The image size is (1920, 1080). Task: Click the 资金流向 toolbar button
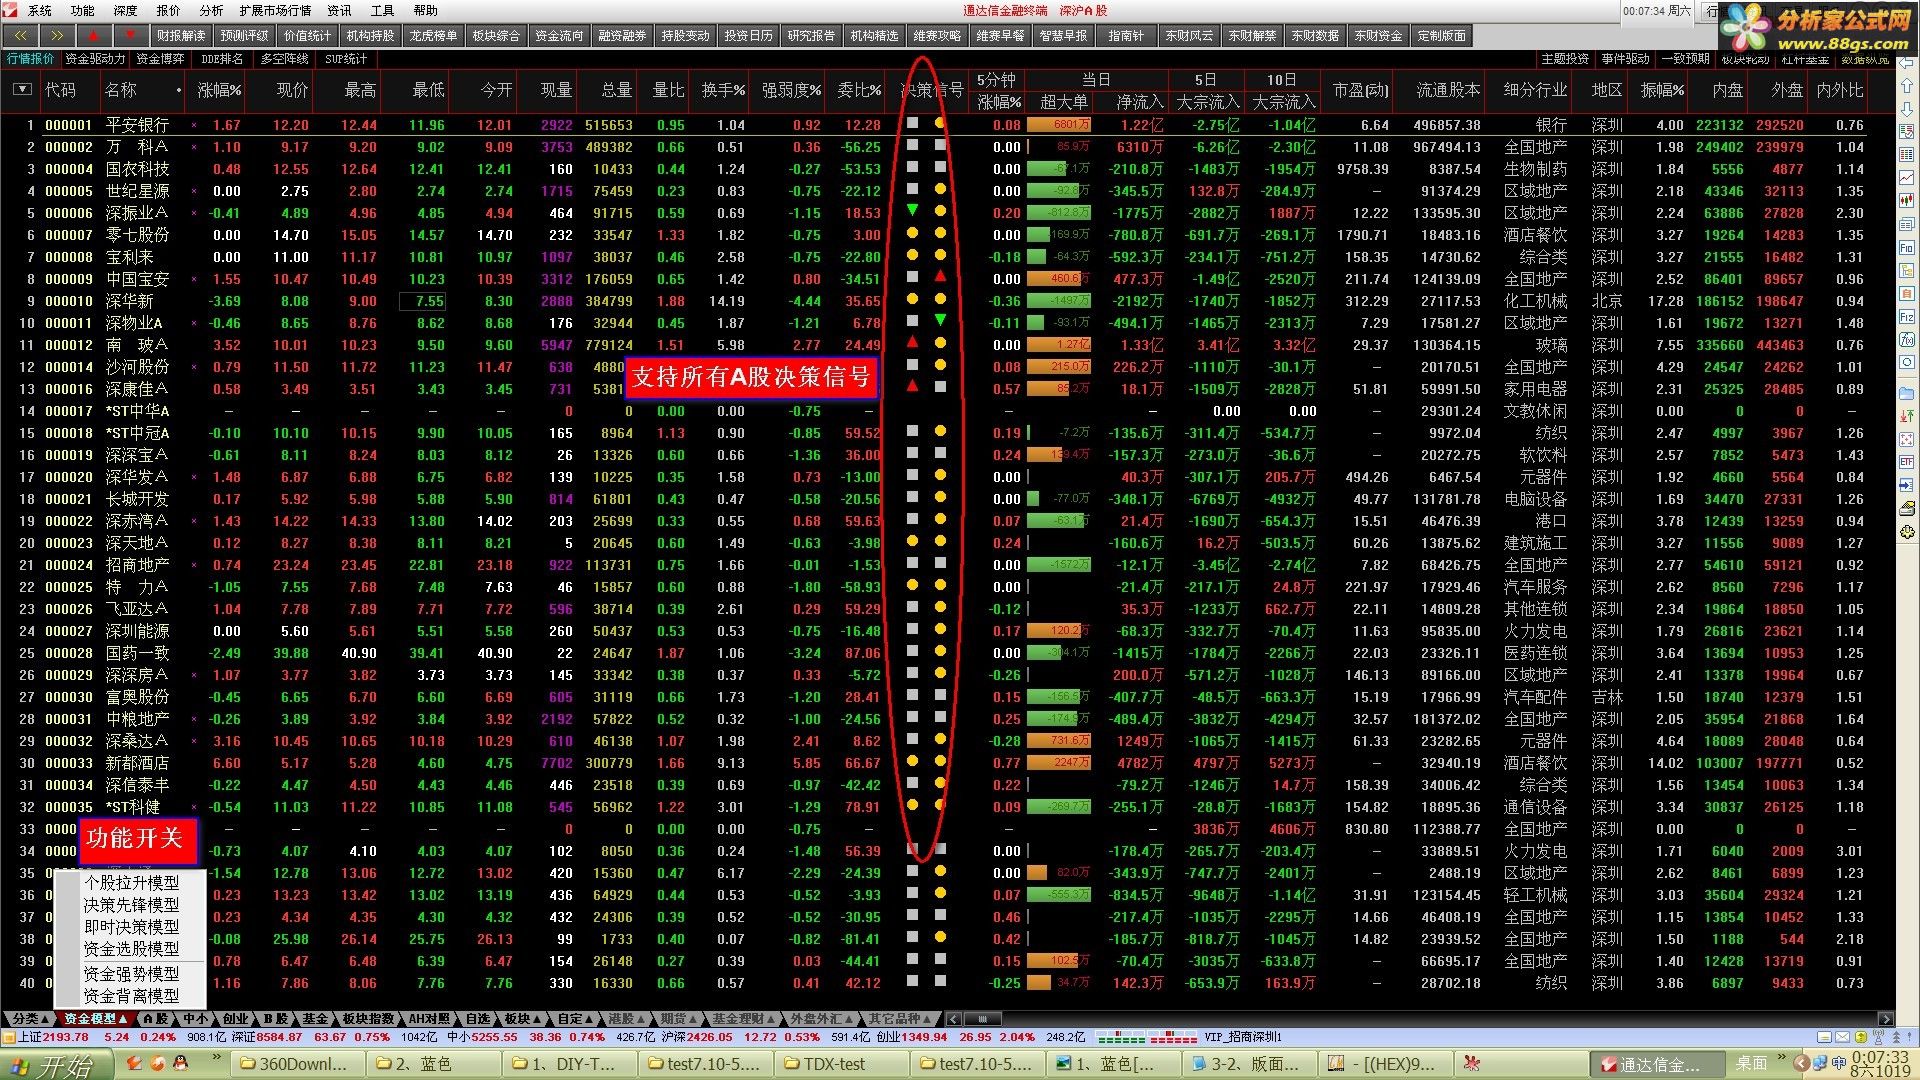[x=559, y=35]
